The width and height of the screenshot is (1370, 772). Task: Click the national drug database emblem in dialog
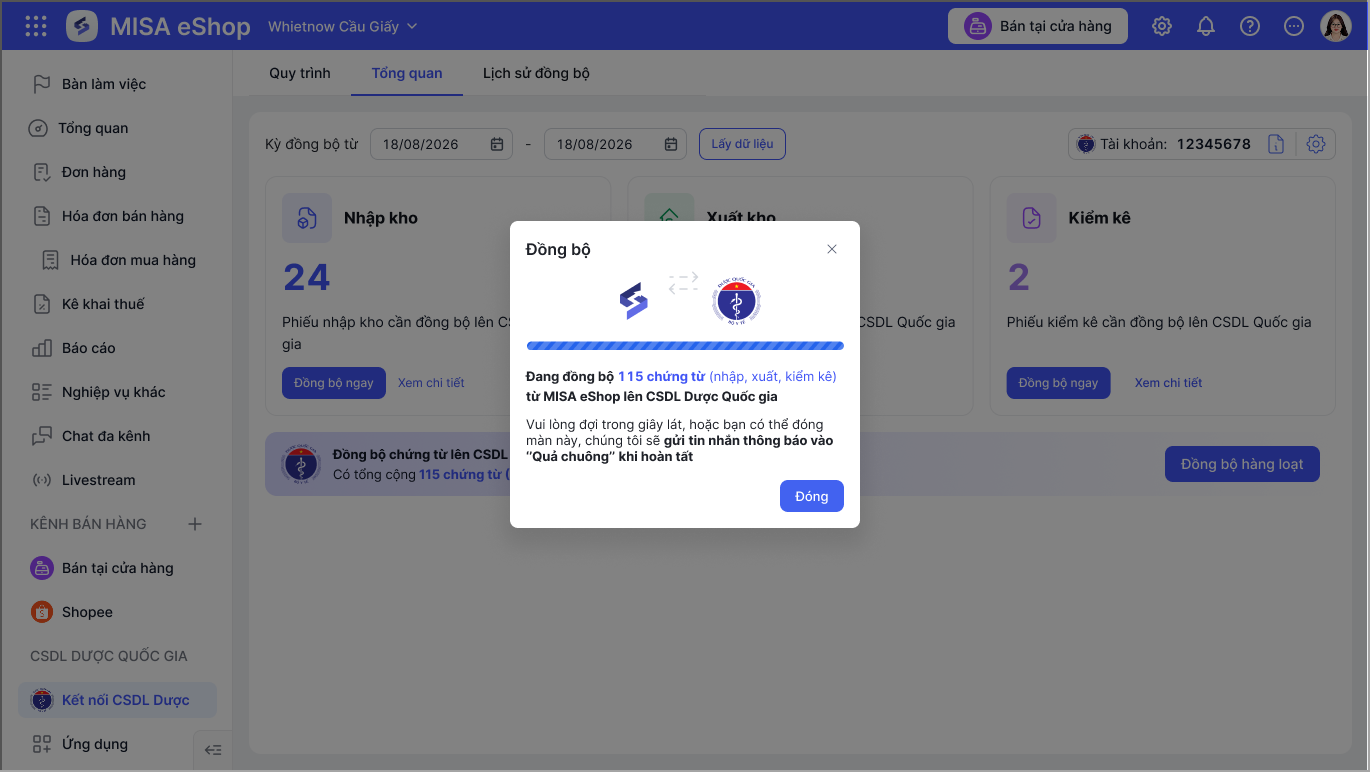point(737,301)
